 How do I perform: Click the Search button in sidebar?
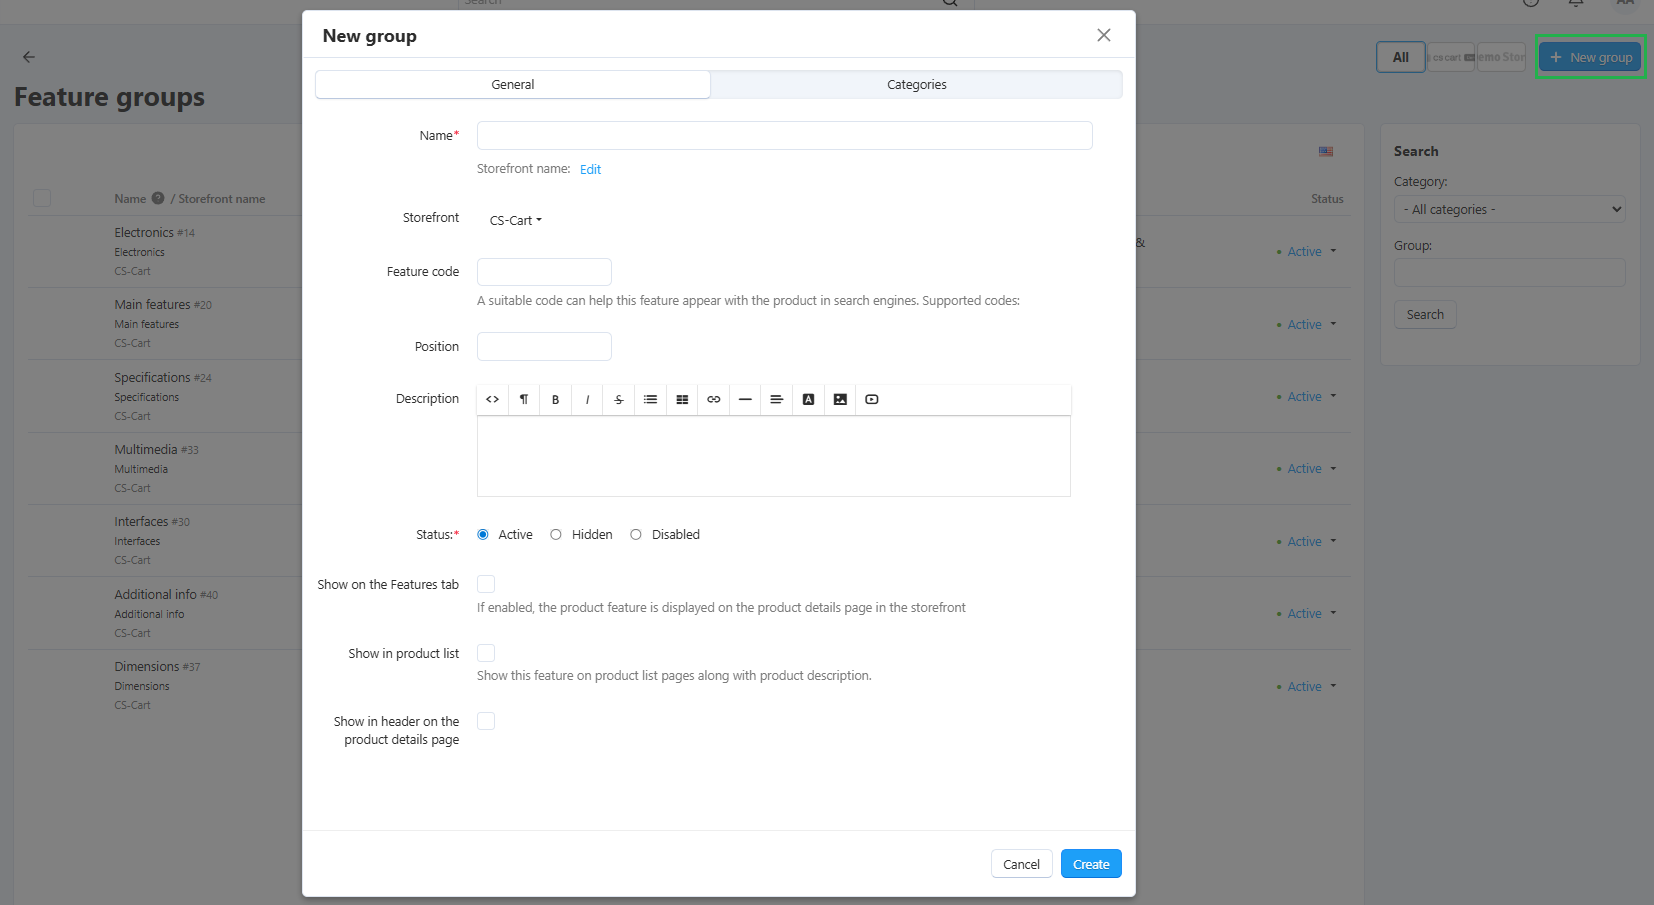pyautogui.click(x=1425, y=314)
